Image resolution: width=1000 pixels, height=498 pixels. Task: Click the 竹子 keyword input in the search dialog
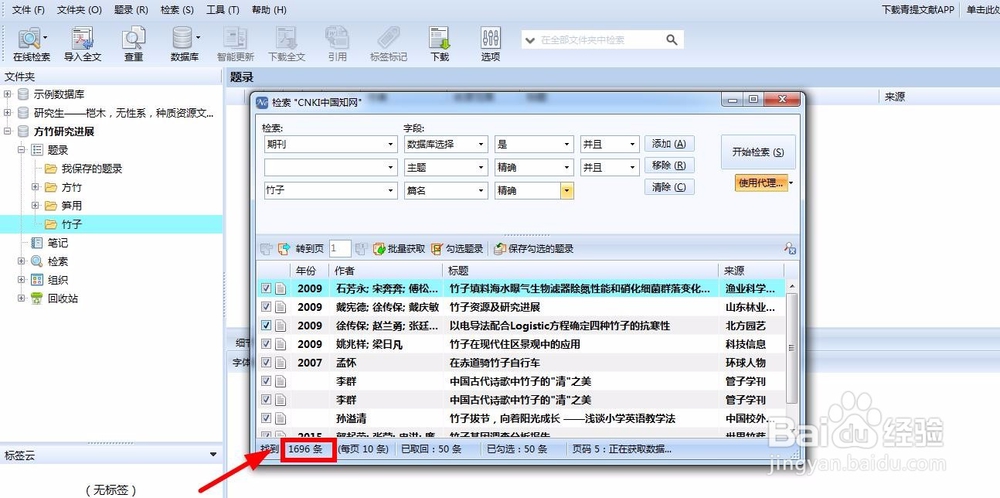[330, 190]
